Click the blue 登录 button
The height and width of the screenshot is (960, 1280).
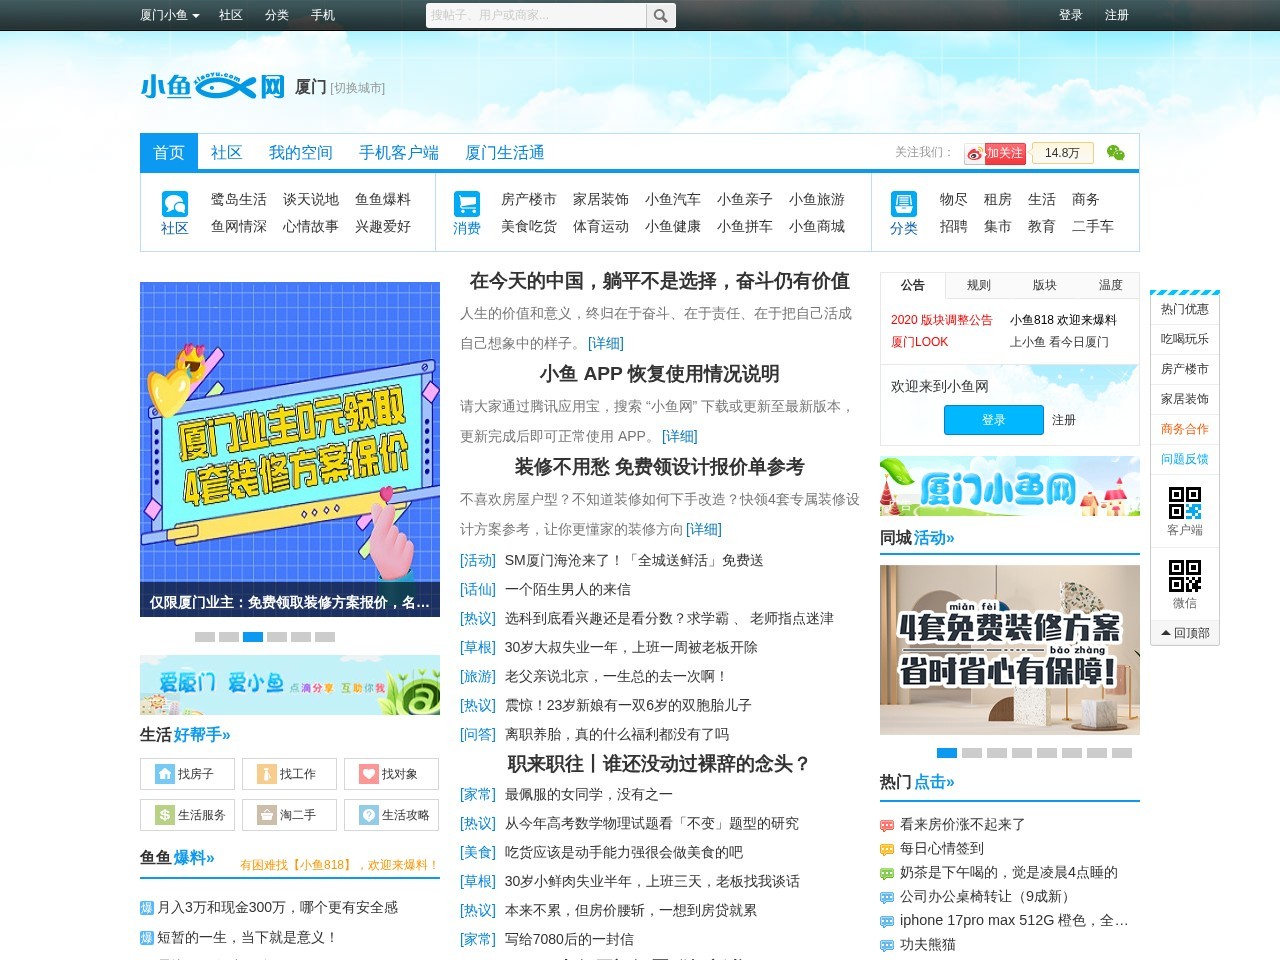pos(993,420)
